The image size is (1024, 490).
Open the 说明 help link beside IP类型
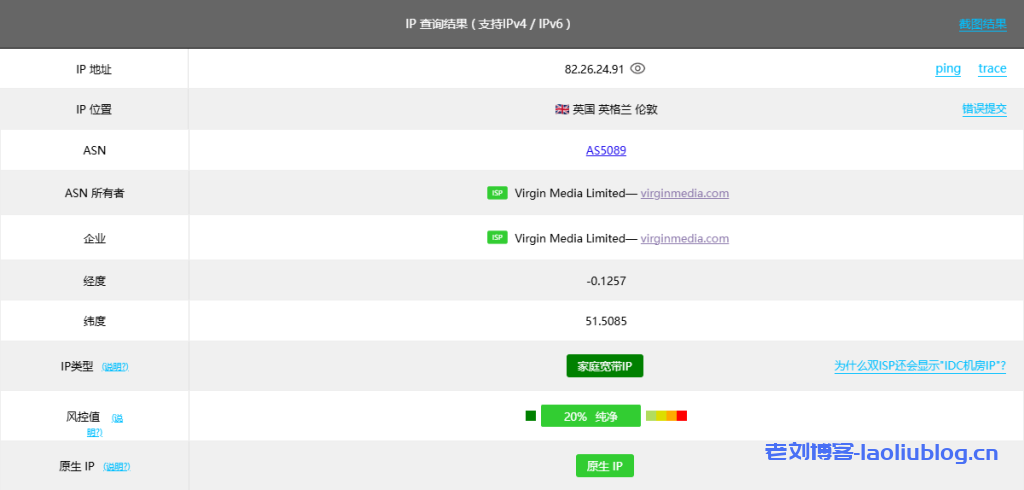coord(115,367)
